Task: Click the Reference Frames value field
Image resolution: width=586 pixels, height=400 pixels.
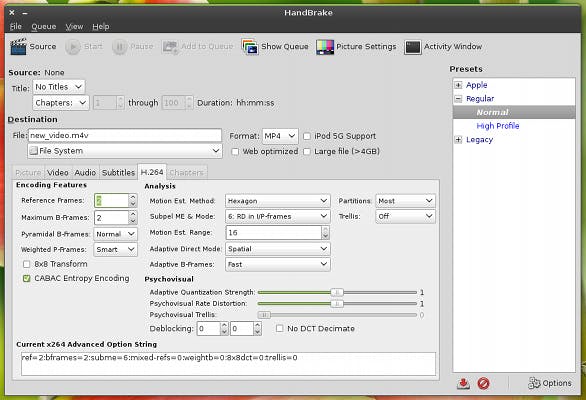Action: pos(111,201)
